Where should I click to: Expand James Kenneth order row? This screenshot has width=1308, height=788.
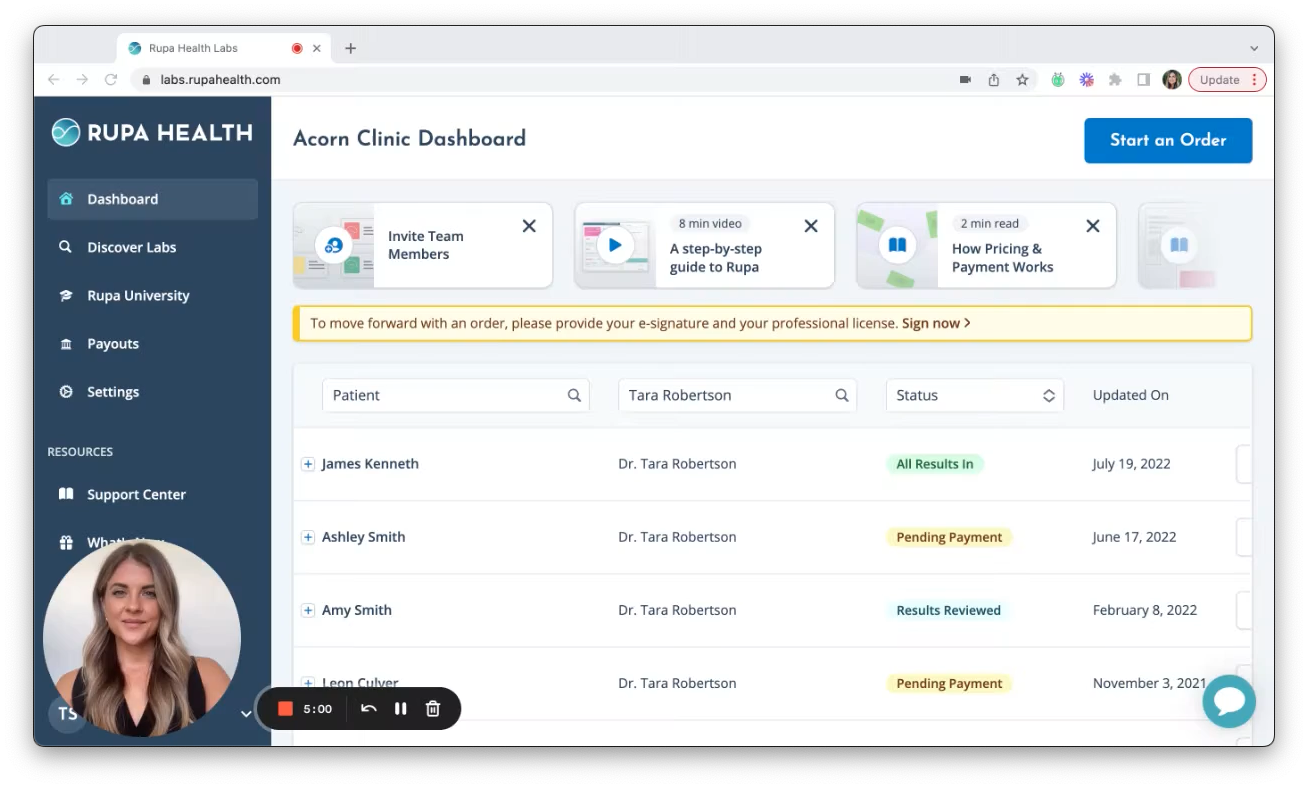(x=308, y=464)
